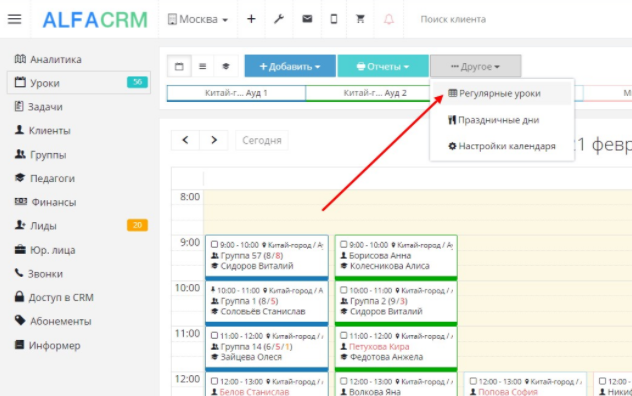Tick checkbox for Петухова Кира 11:00 lesson
Screen dimensions: 632x396
coord(343,336)
